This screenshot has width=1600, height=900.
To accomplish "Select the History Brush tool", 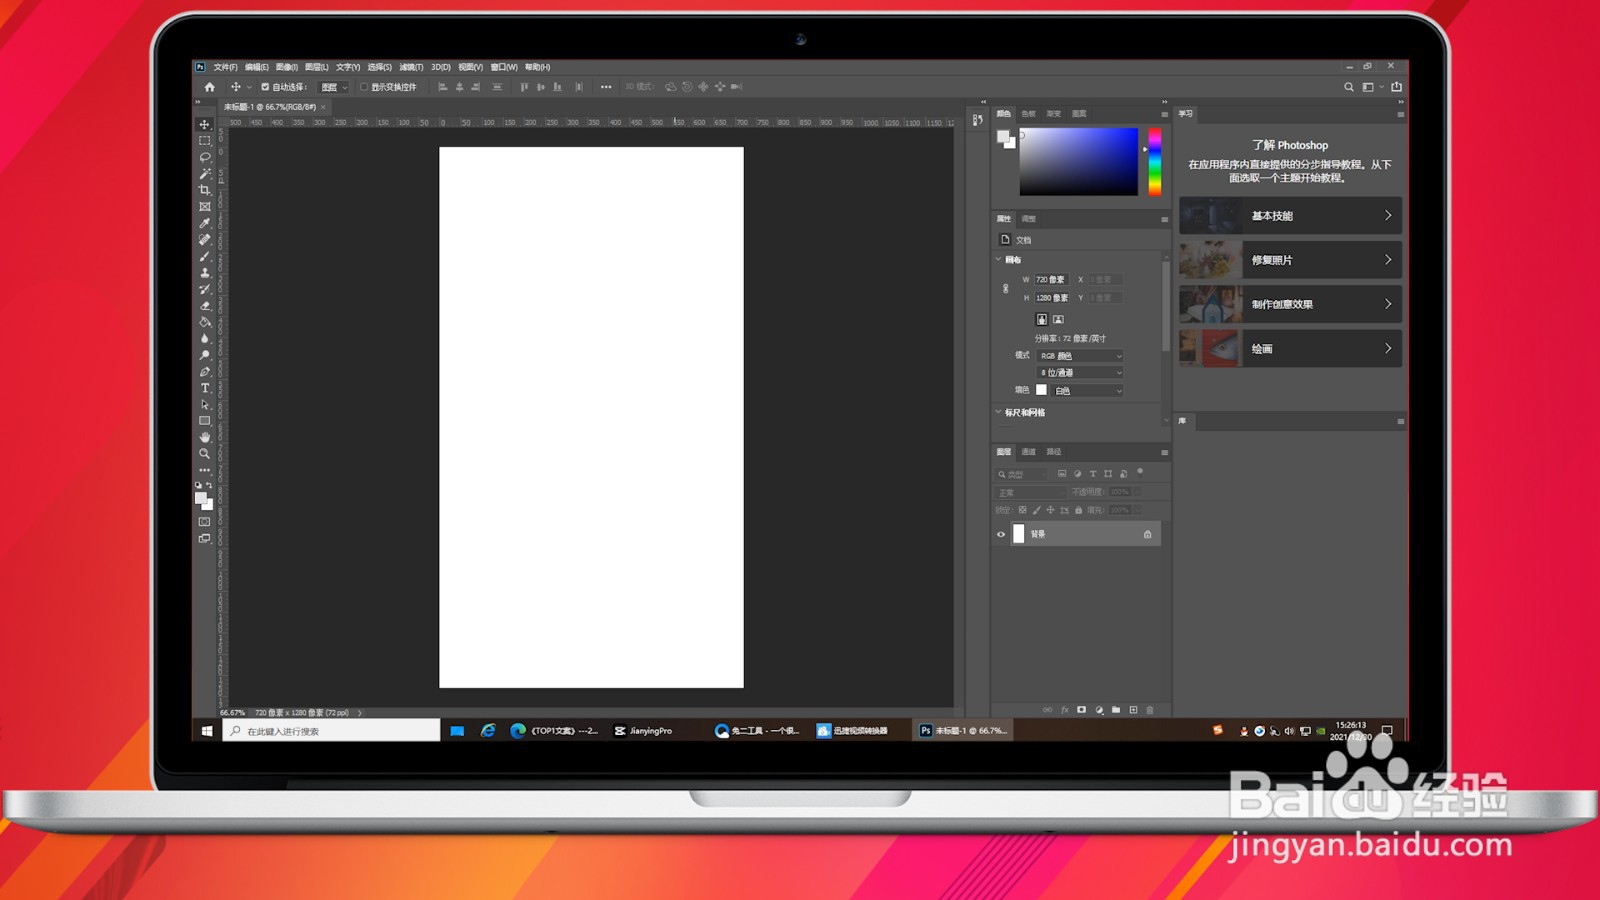I will click(205, 289).
